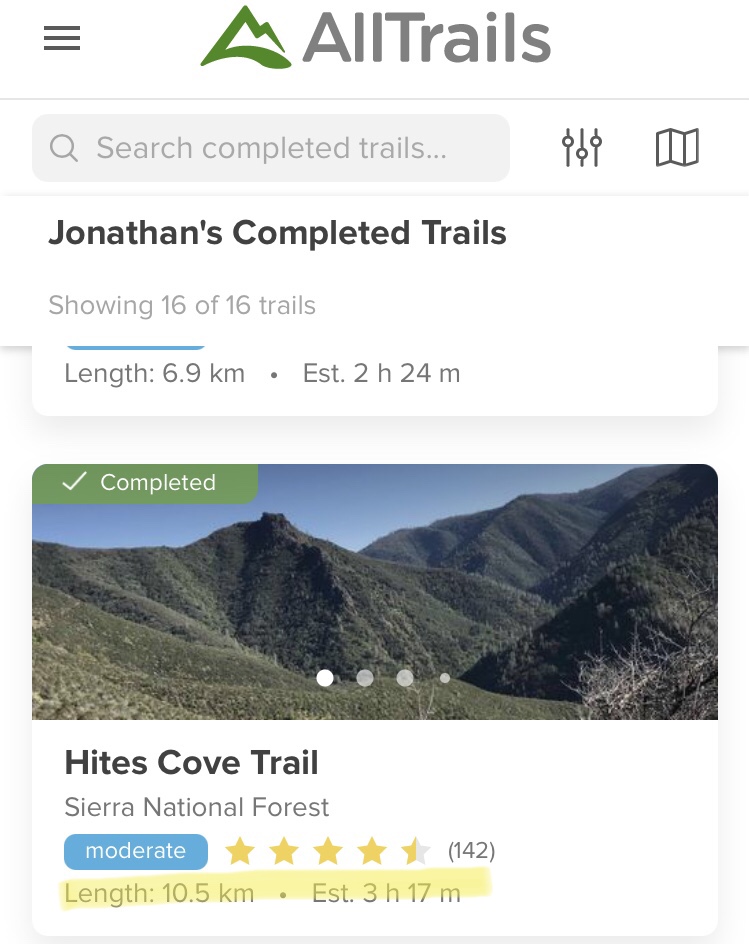The width and height of the screenshot is (749, 944).
Task: Click the star rating for Hites Cove
Action: click(327, 852)
